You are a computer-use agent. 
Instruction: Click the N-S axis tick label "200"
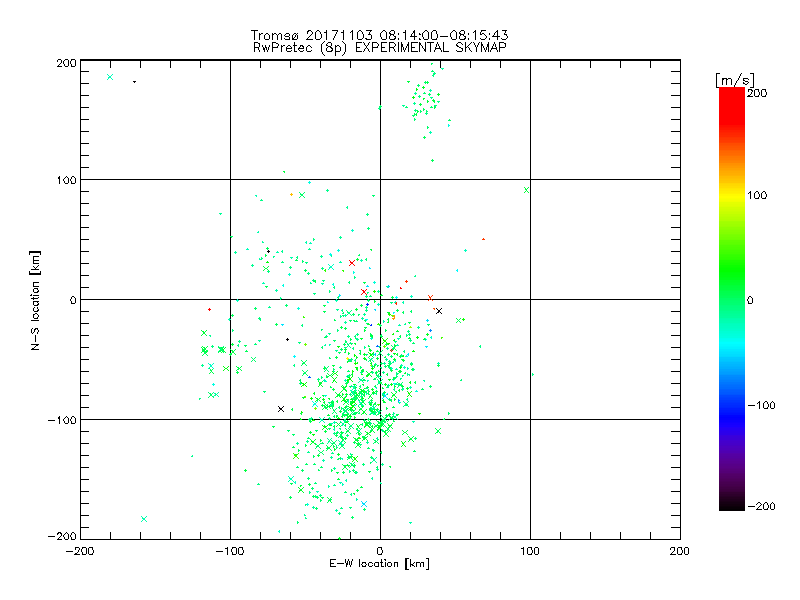[x=66, y=64]
